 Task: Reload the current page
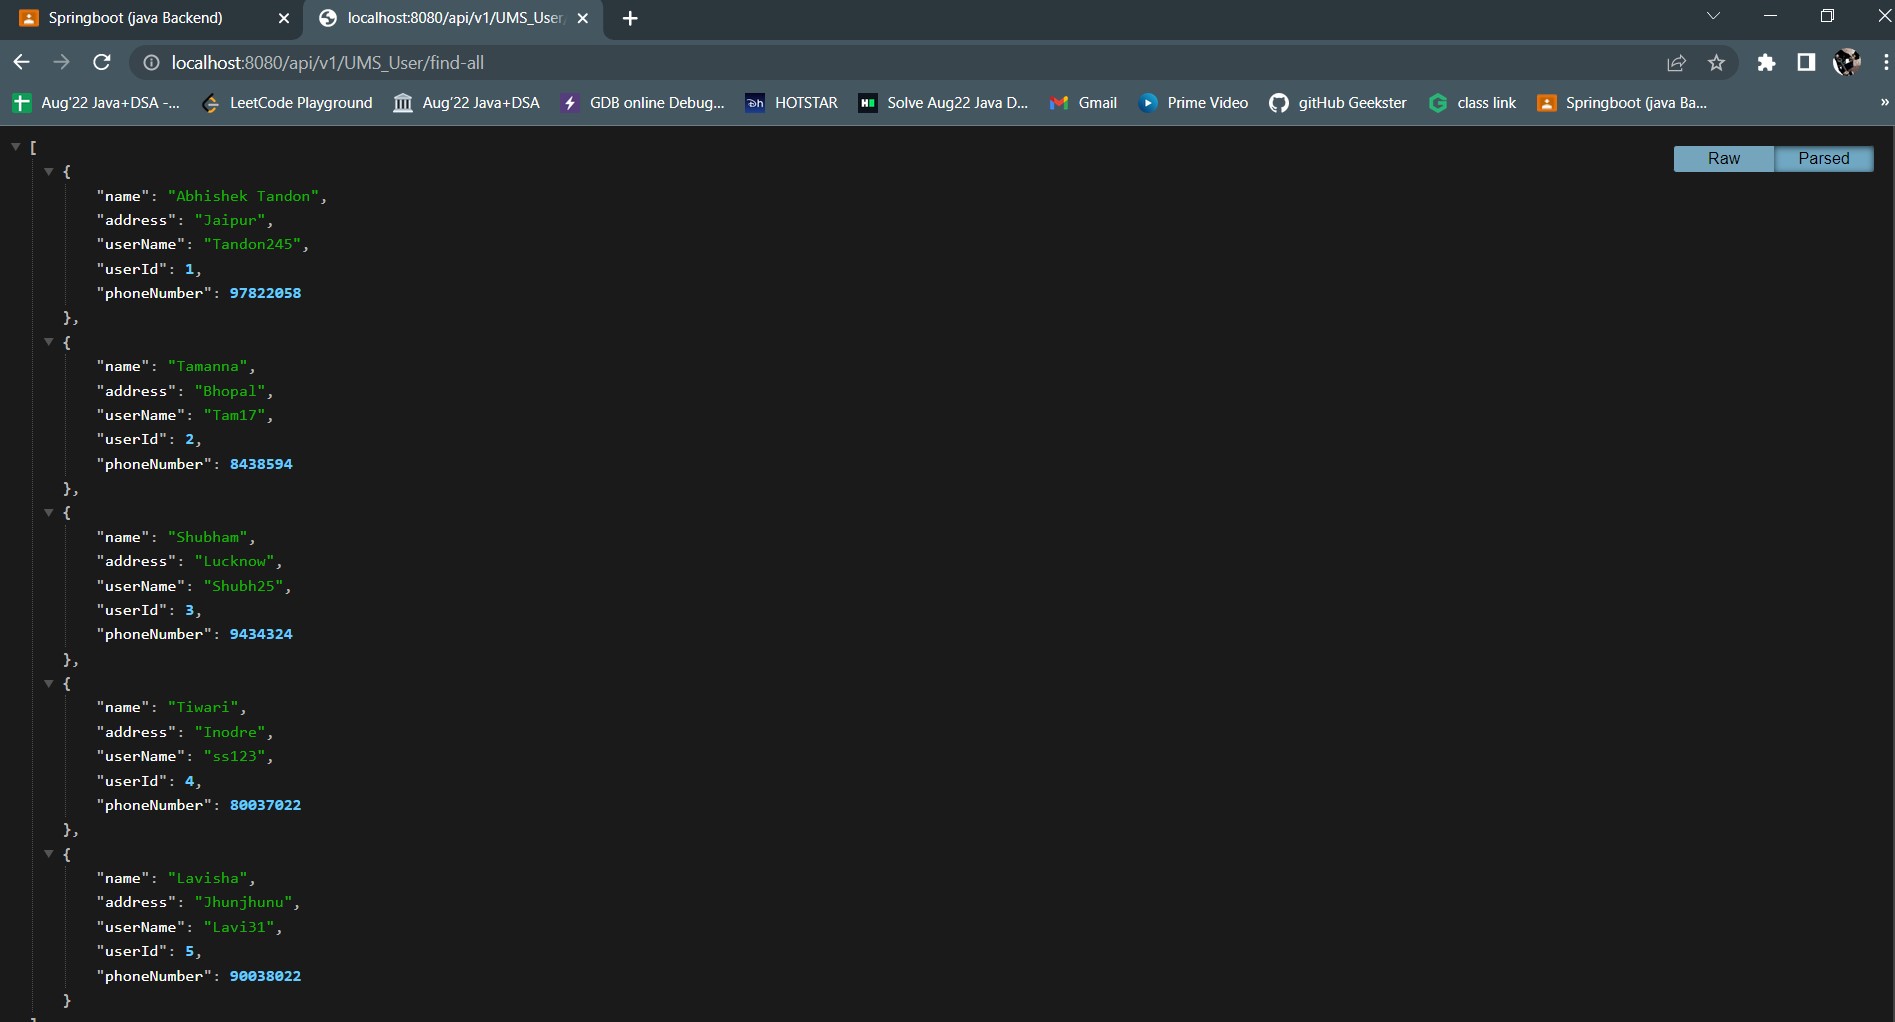[101, 62]
